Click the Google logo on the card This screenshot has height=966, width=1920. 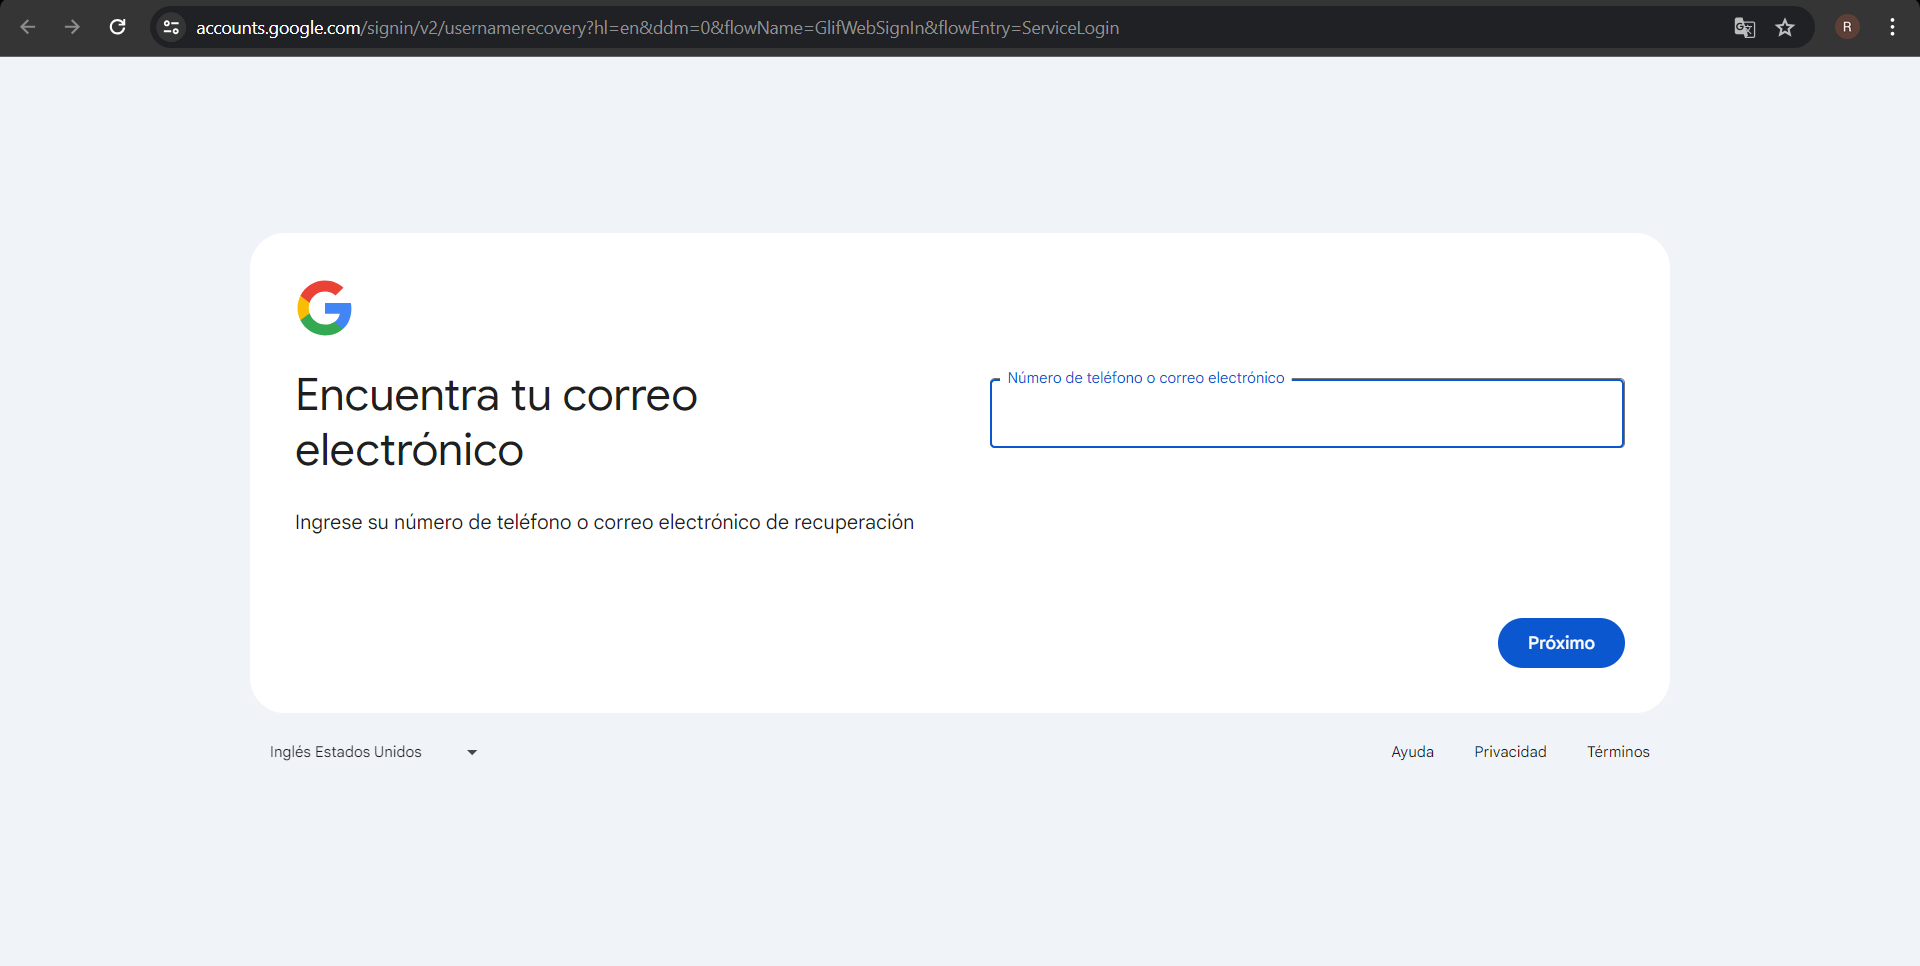[x=323, y=307]
